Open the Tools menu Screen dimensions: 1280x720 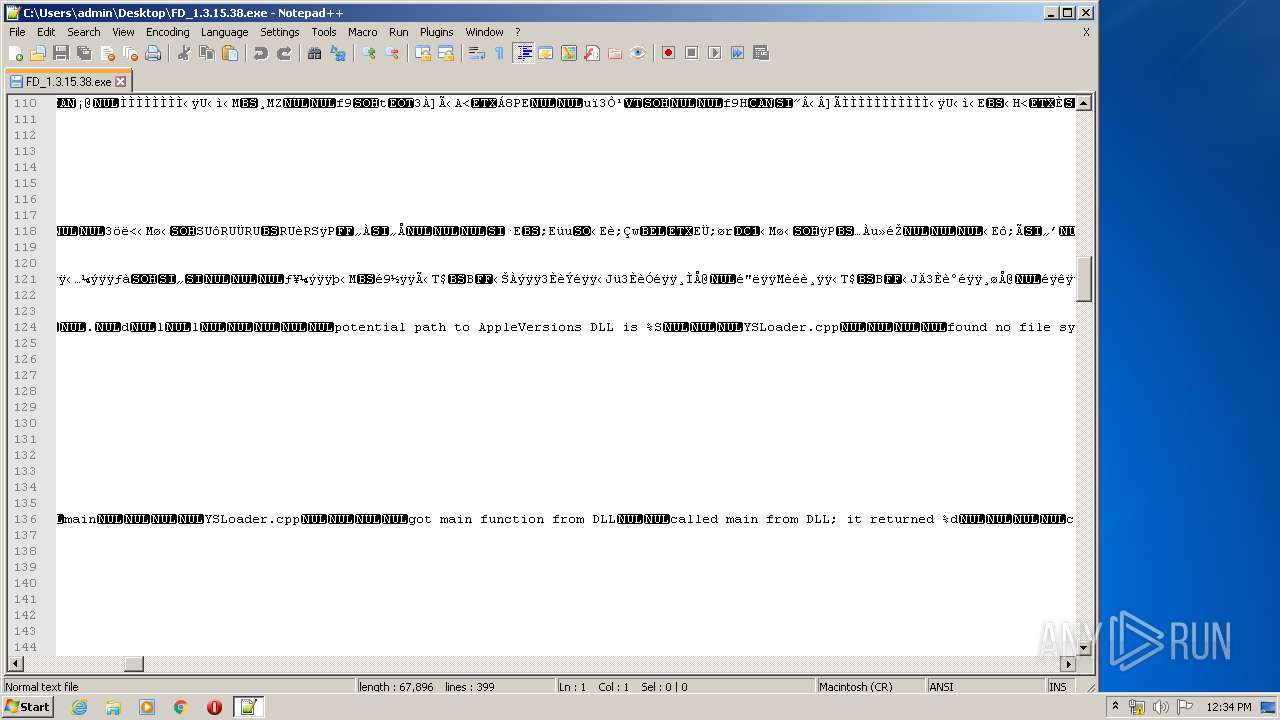[x=324, y=32]
